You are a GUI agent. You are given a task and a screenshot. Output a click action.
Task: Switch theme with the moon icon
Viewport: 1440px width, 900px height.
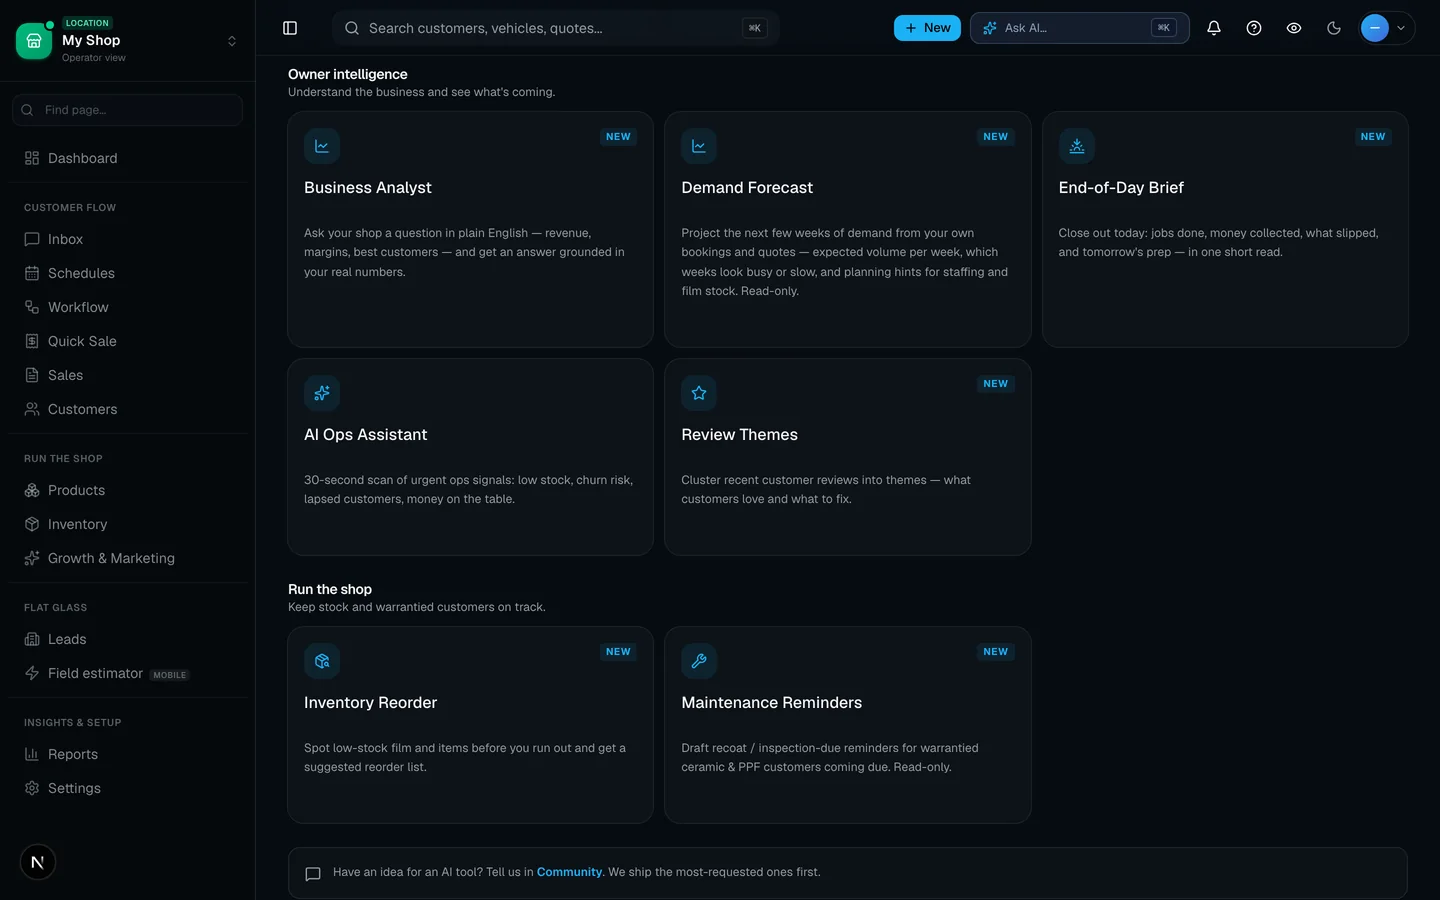point(1334,28)
